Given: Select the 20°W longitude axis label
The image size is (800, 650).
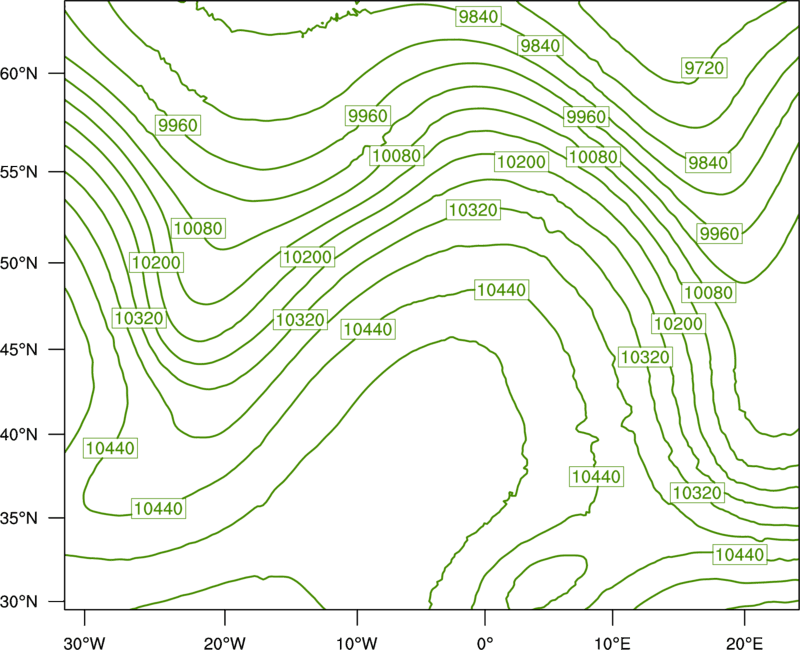Looking at the screenshot, I should (x=225, y=643).
